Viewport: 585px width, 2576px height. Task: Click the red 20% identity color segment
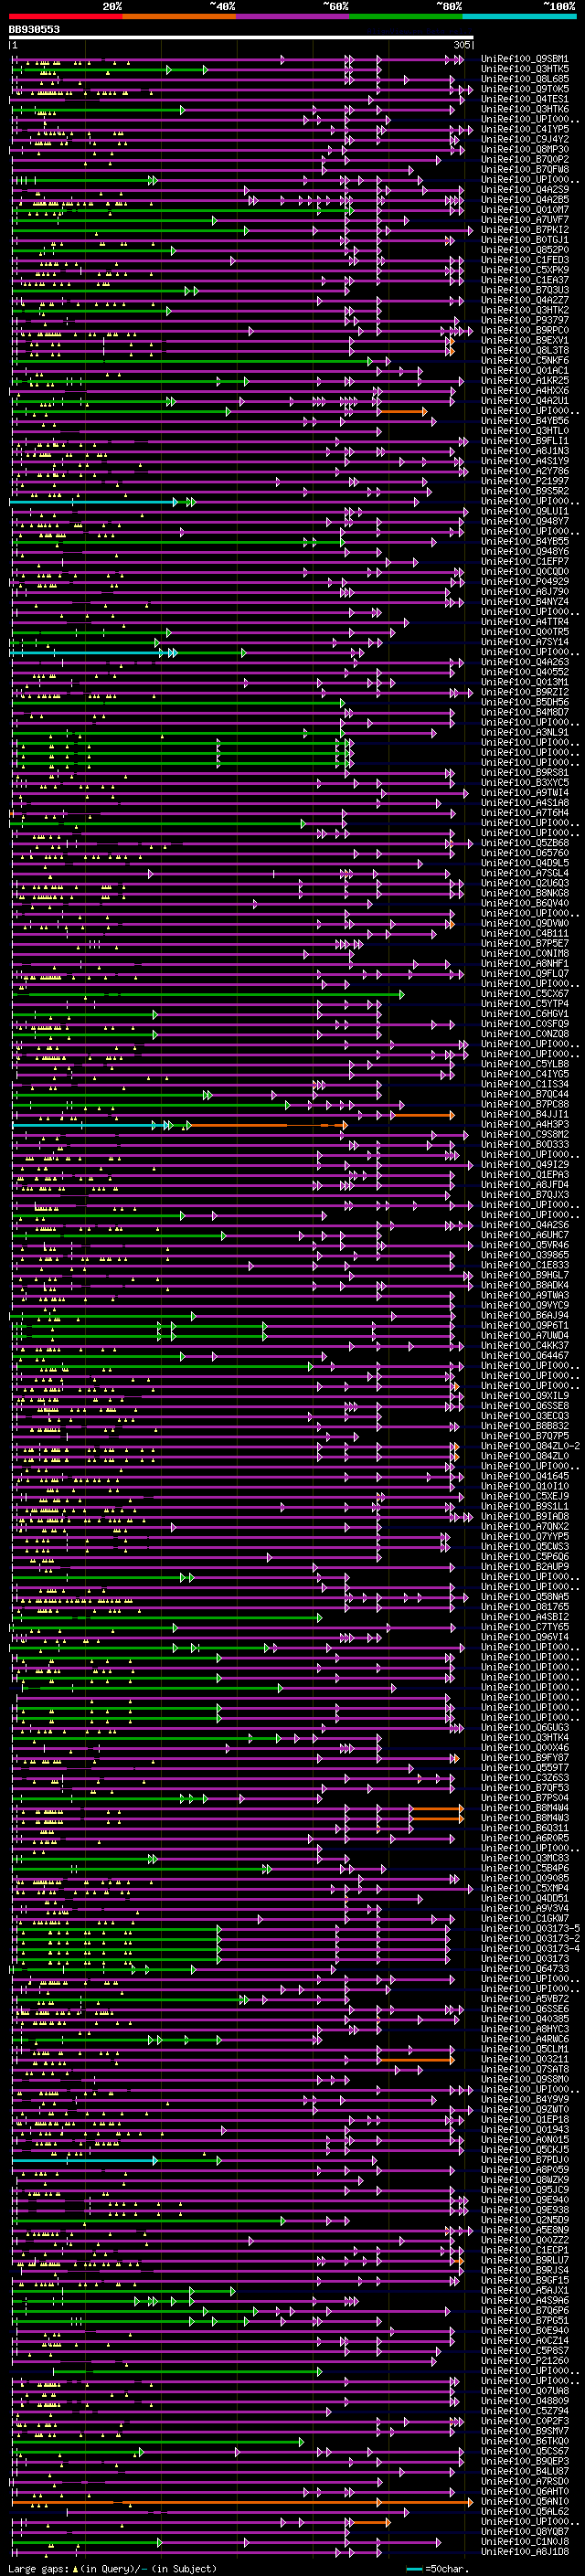[x=65, y=16]
